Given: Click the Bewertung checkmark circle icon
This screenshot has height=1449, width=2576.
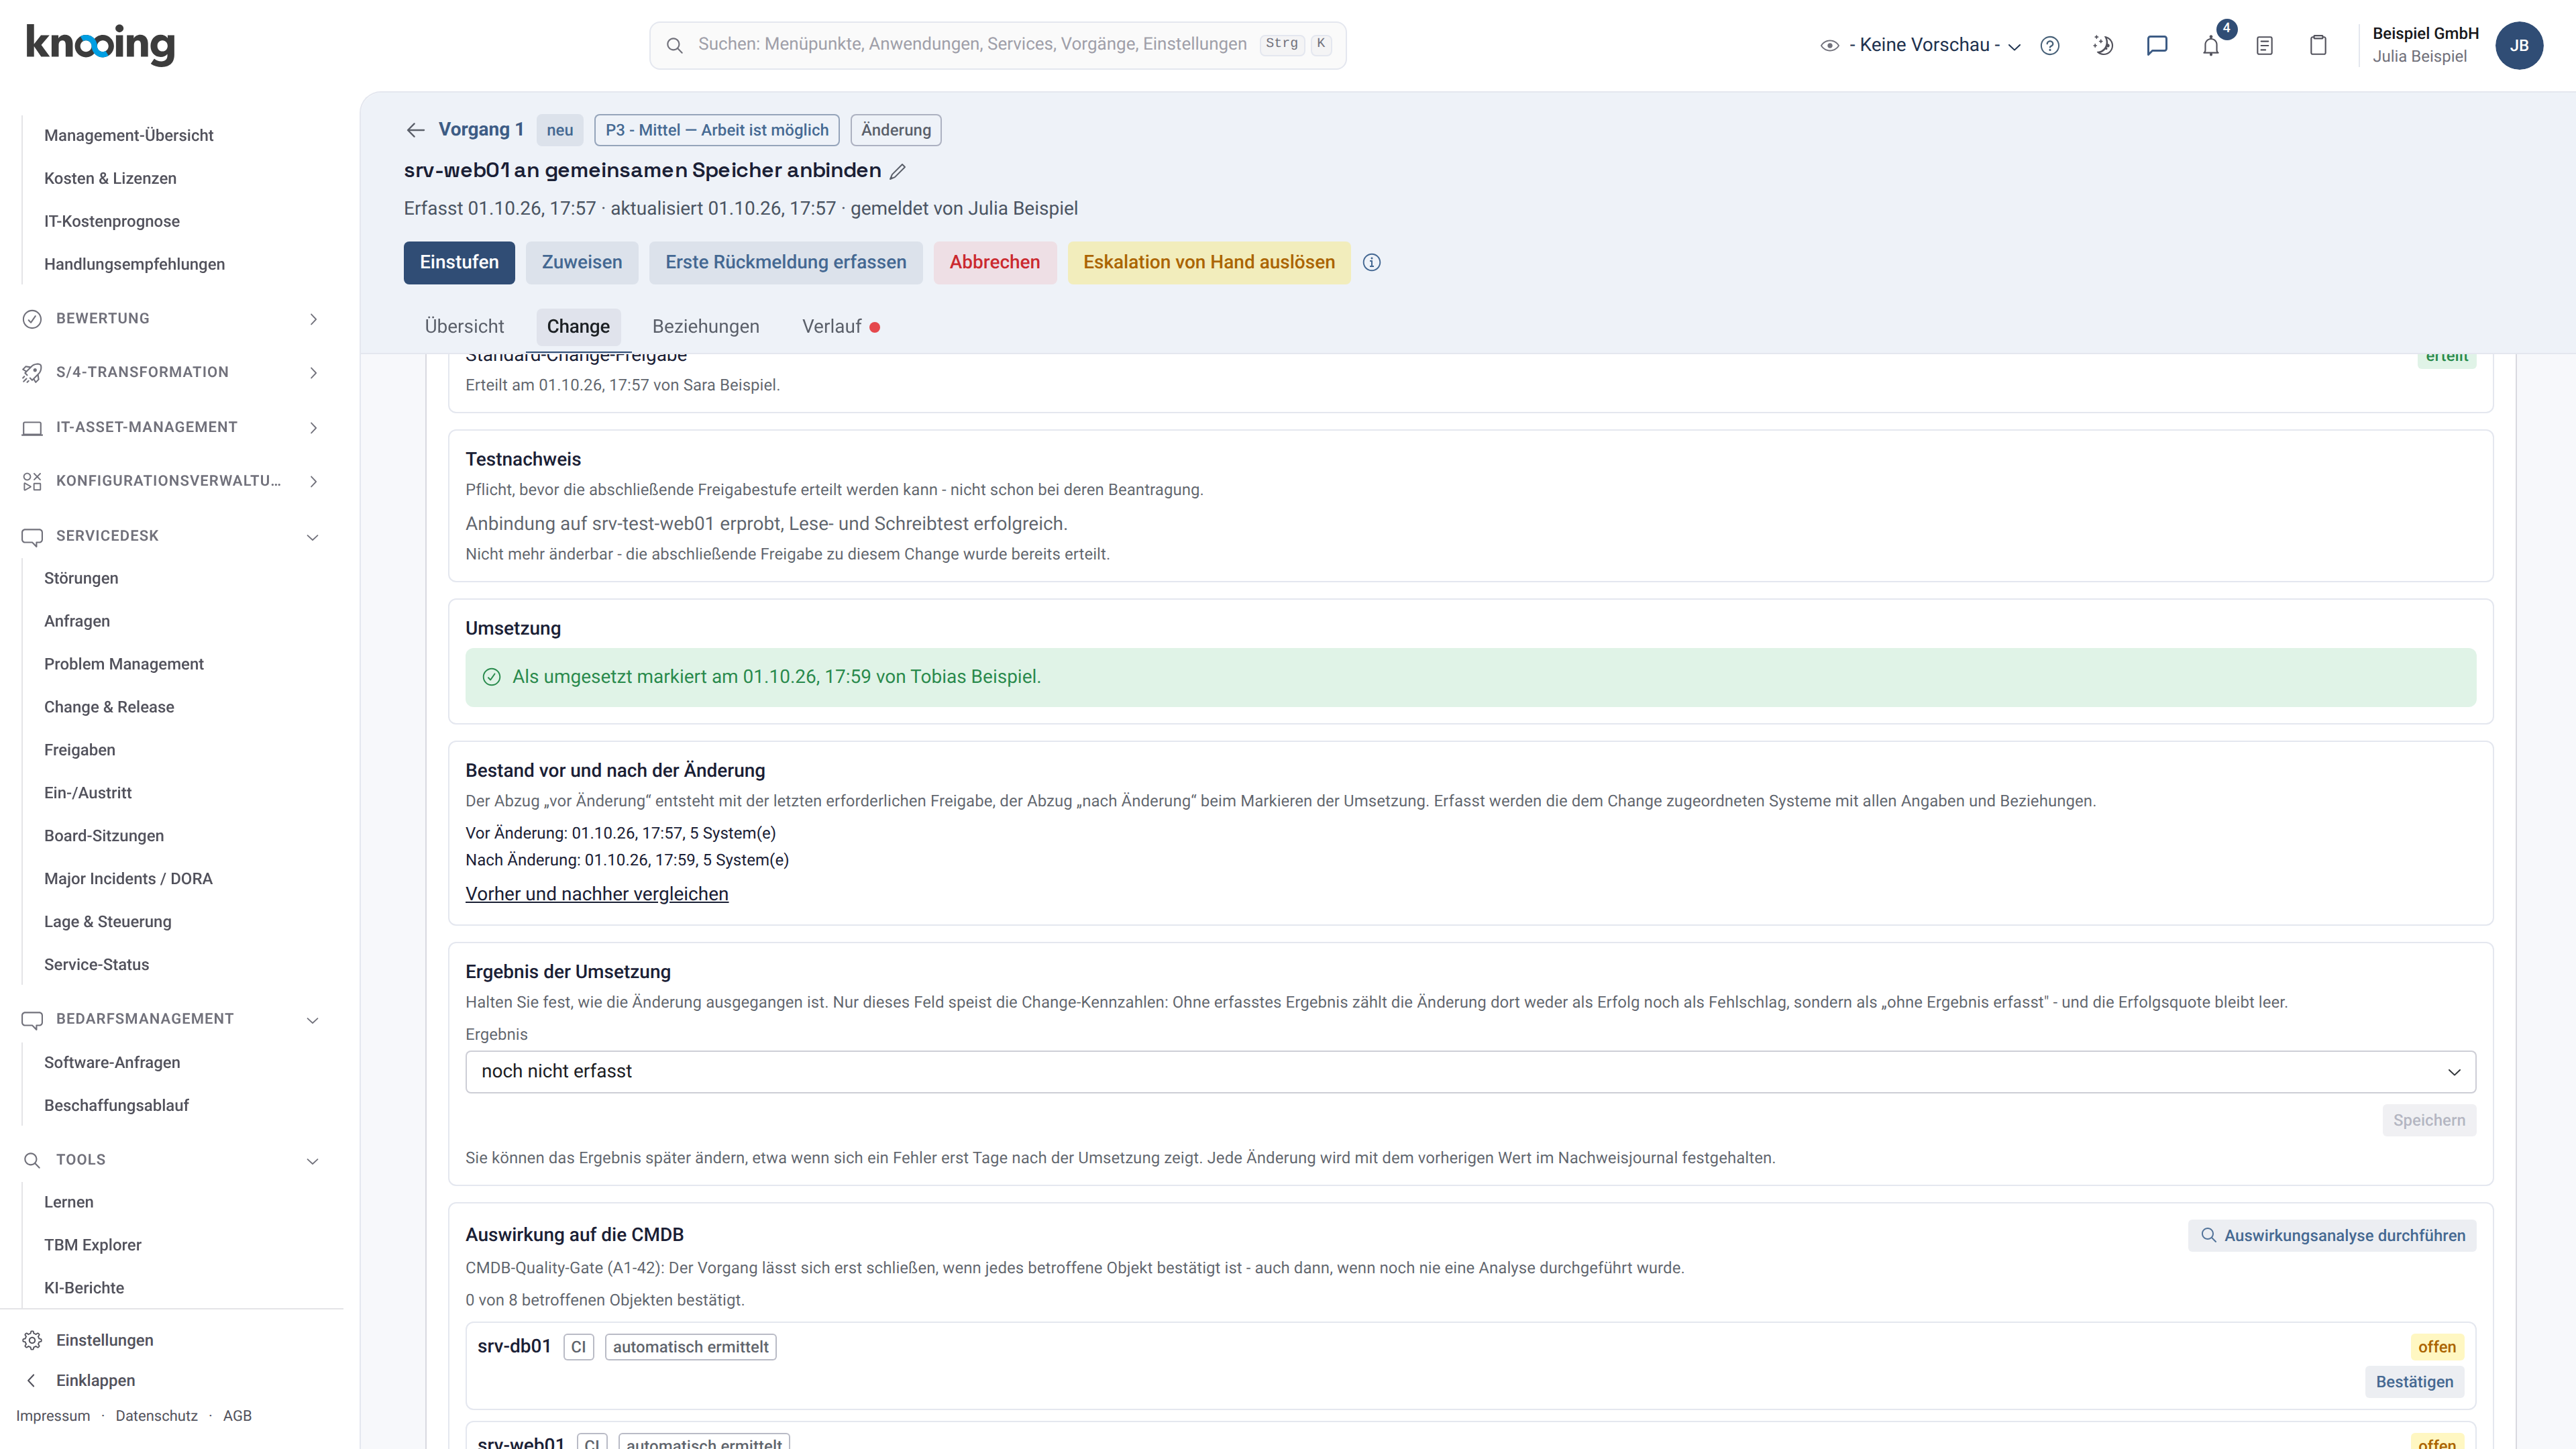Looking at the screenshot, I should tap(32, 318).
